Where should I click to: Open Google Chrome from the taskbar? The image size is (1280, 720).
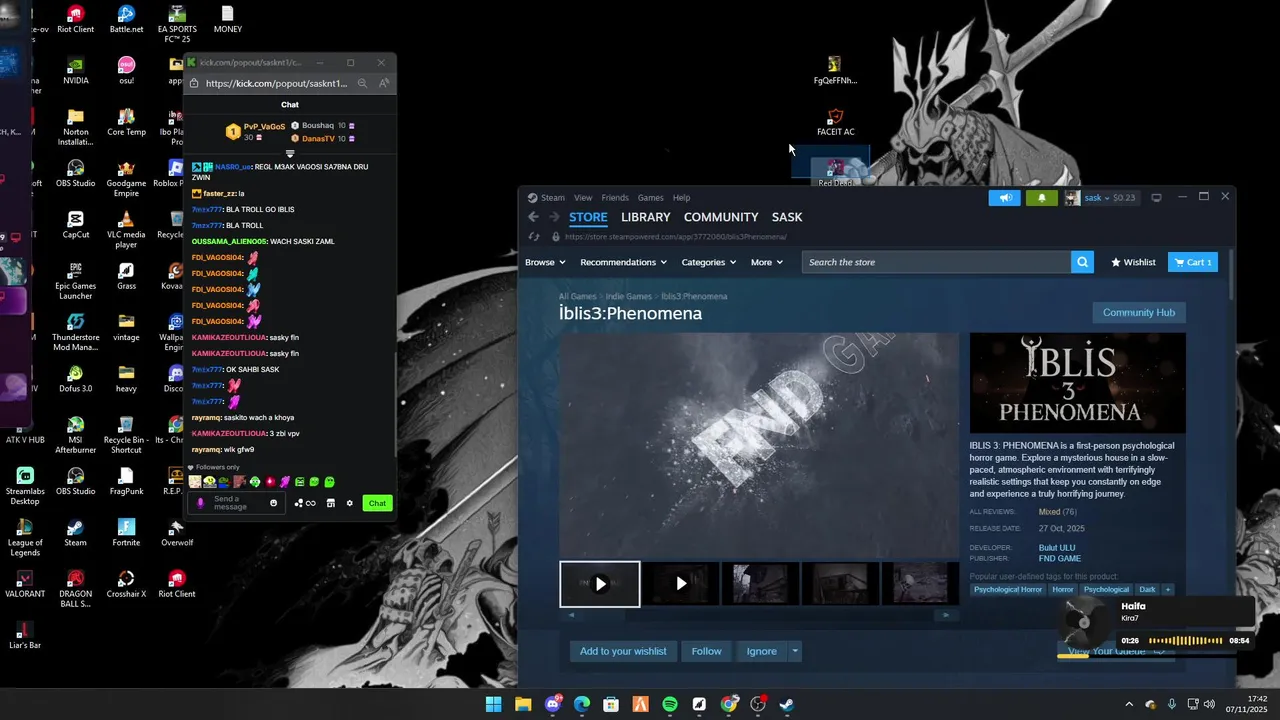click(729, 704)
